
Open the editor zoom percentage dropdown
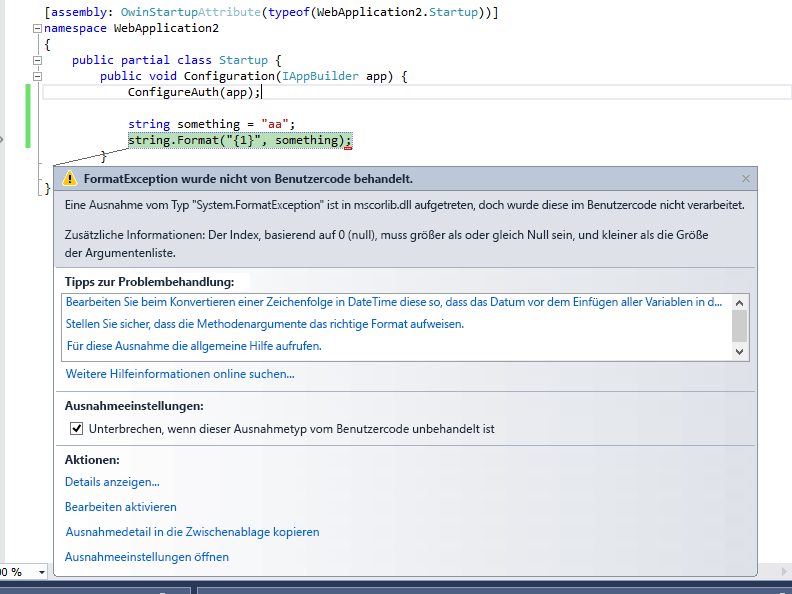pos(41,572)
